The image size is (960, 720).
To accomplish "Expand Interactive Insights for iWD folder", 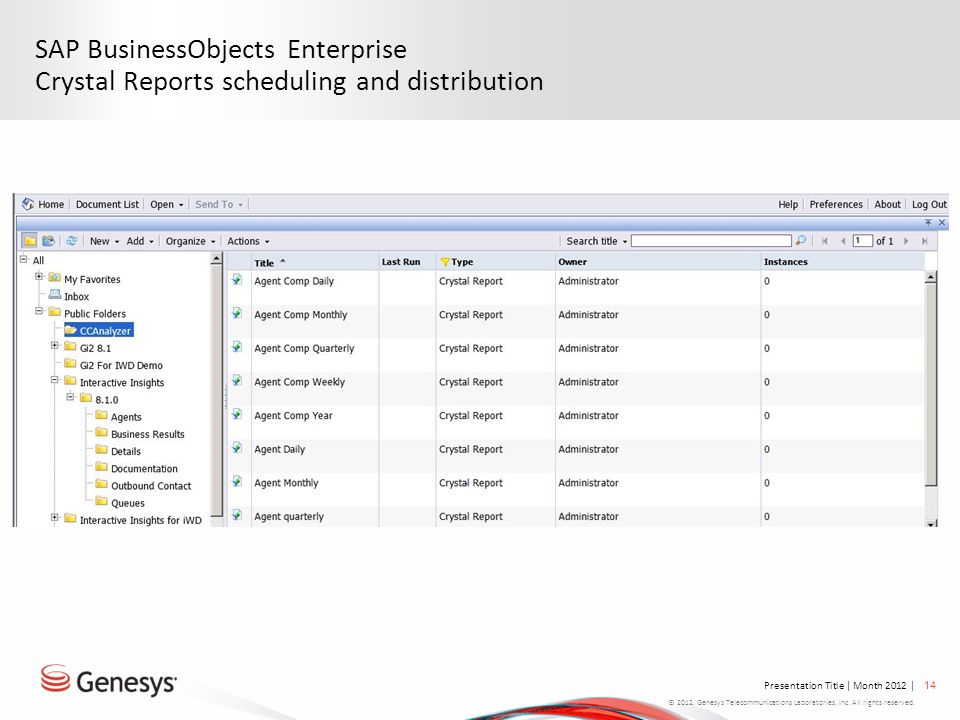I will (54, 517).
